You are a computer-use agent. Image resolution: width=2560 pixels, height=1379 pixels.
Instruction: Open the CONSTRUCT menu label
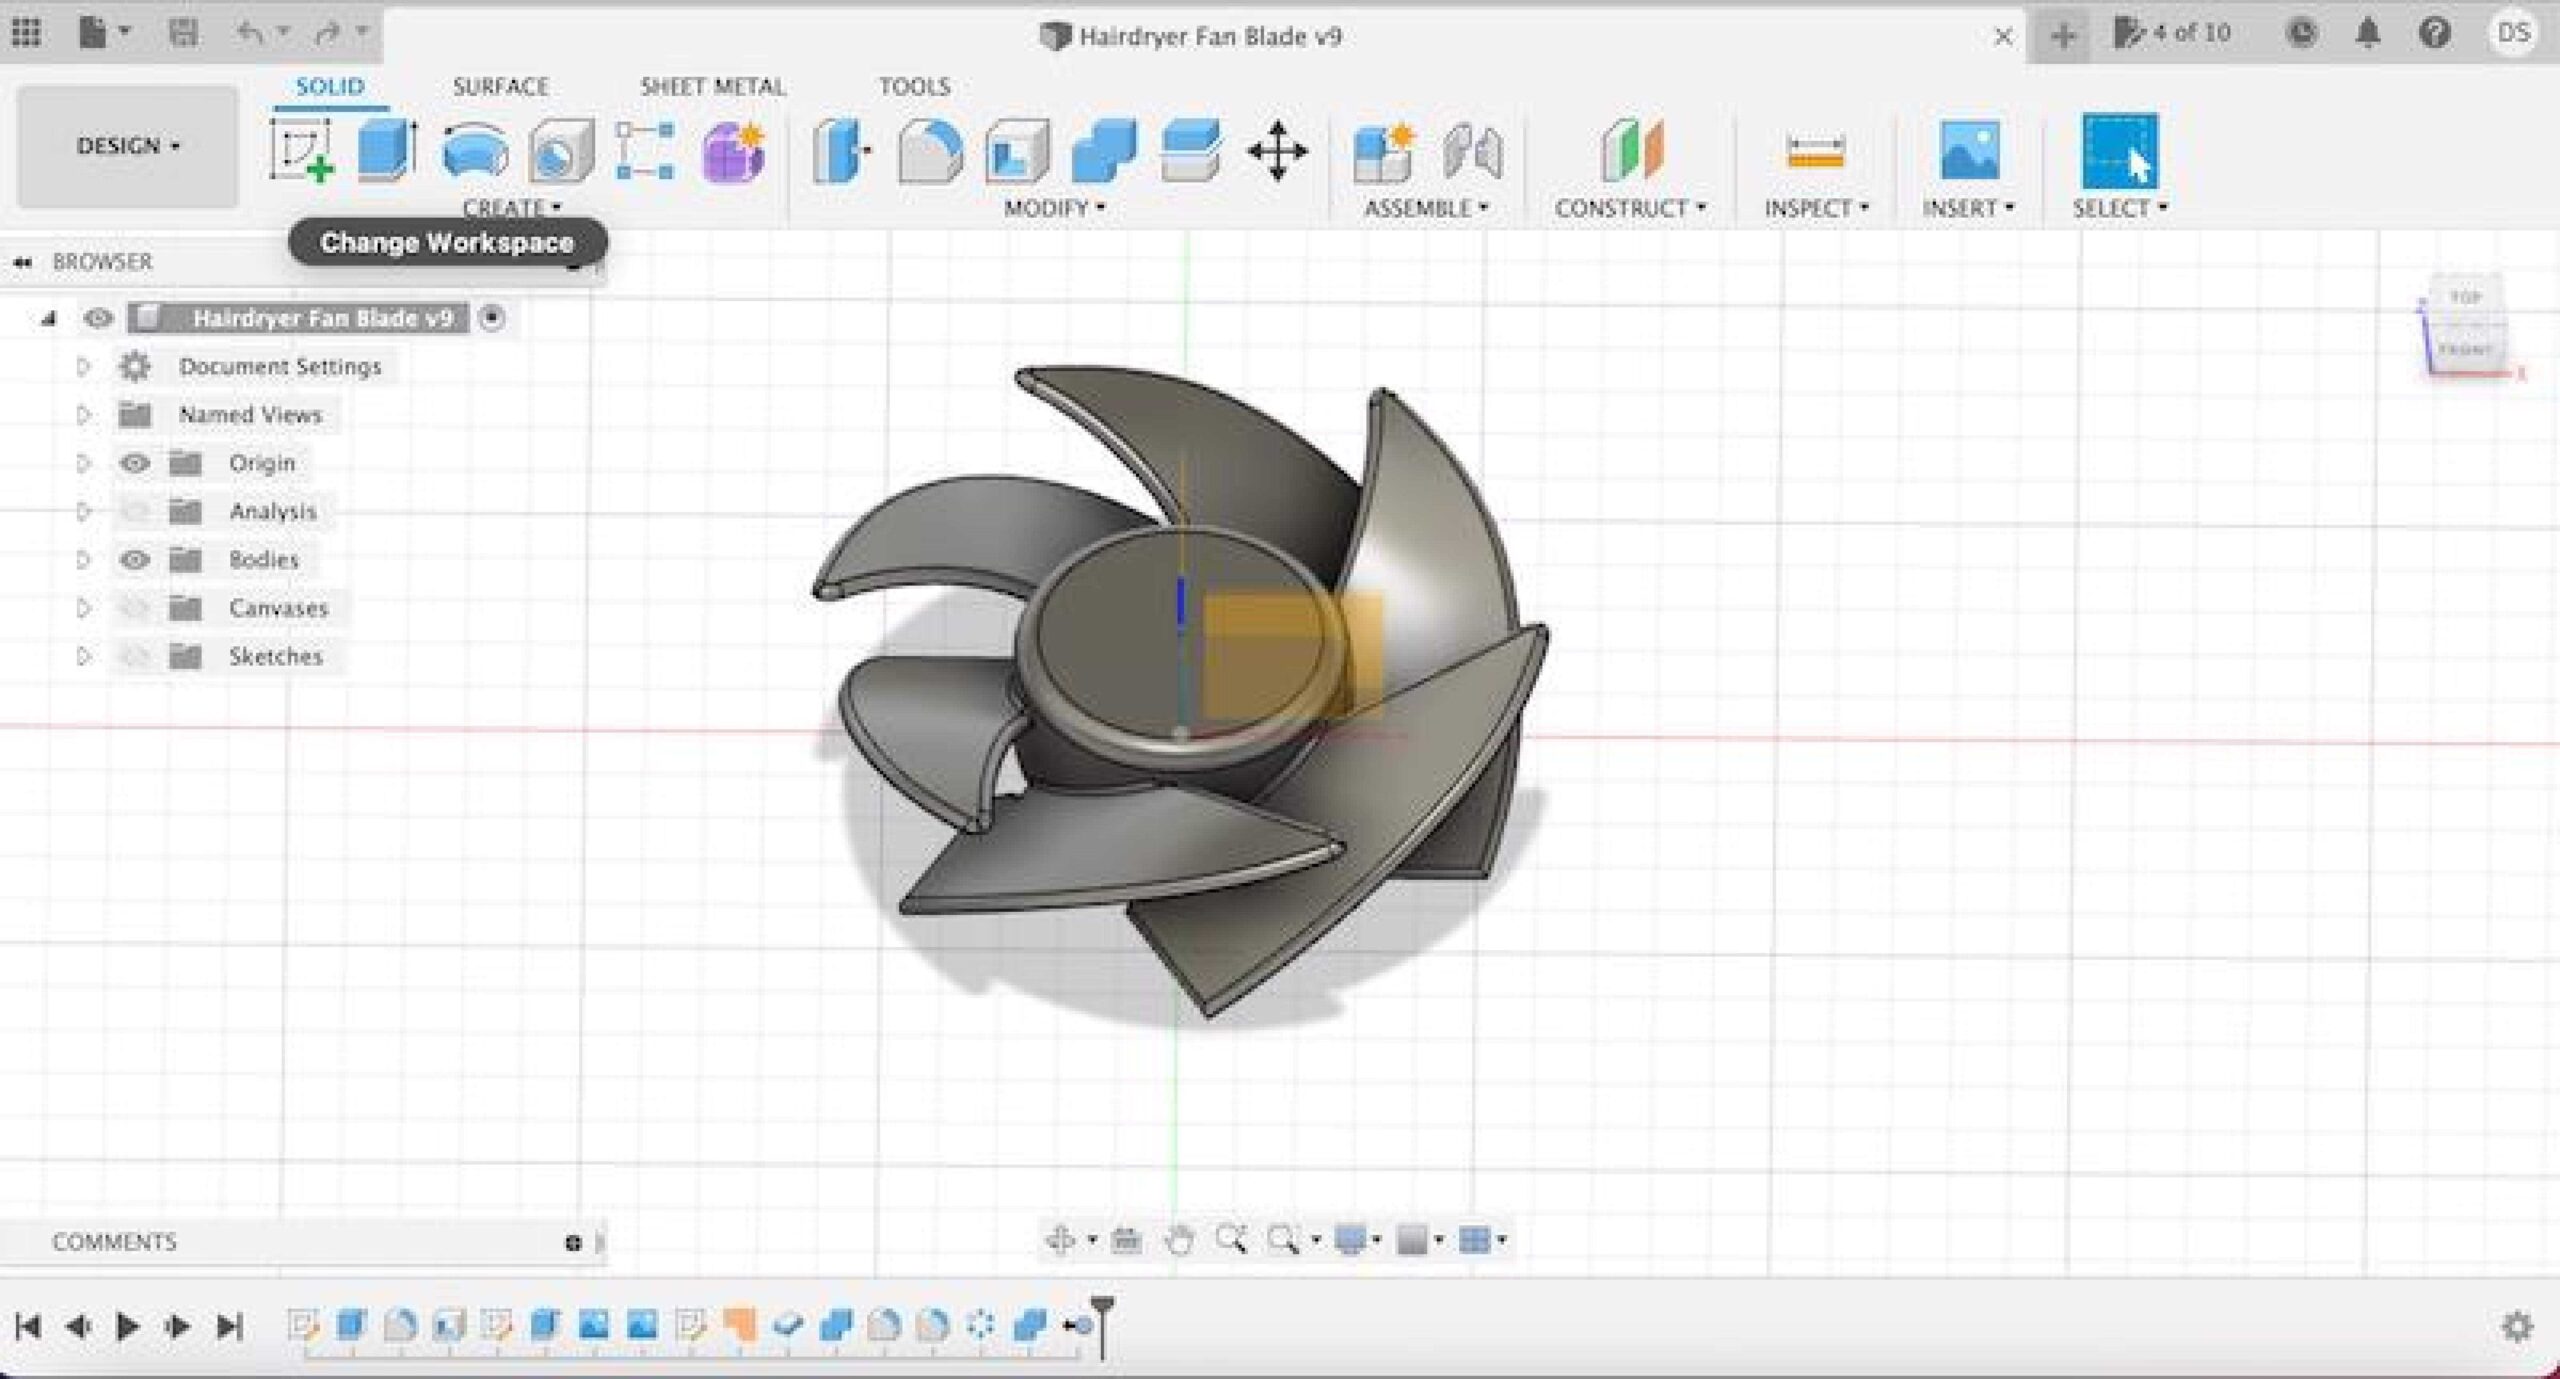tap(1630, 208)
